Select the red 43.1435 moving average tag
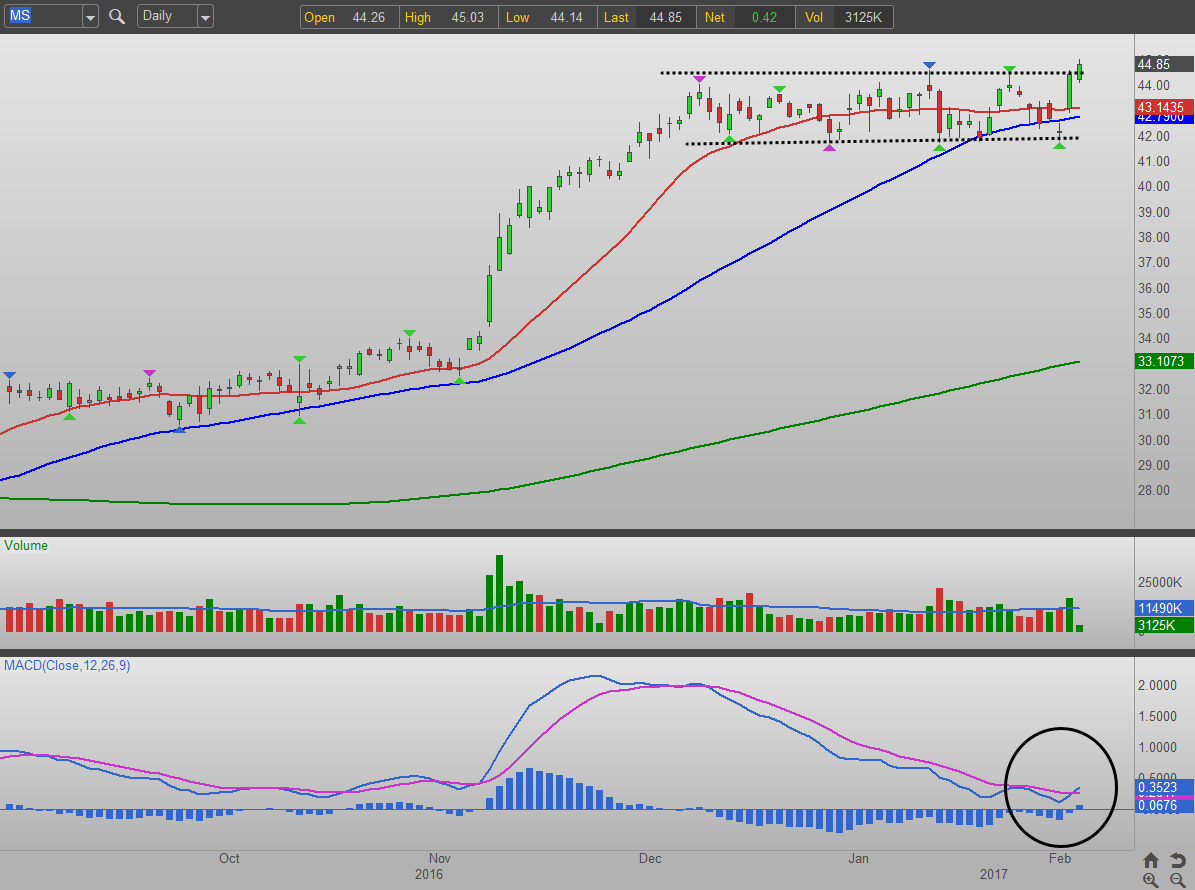 point(1163,106)
